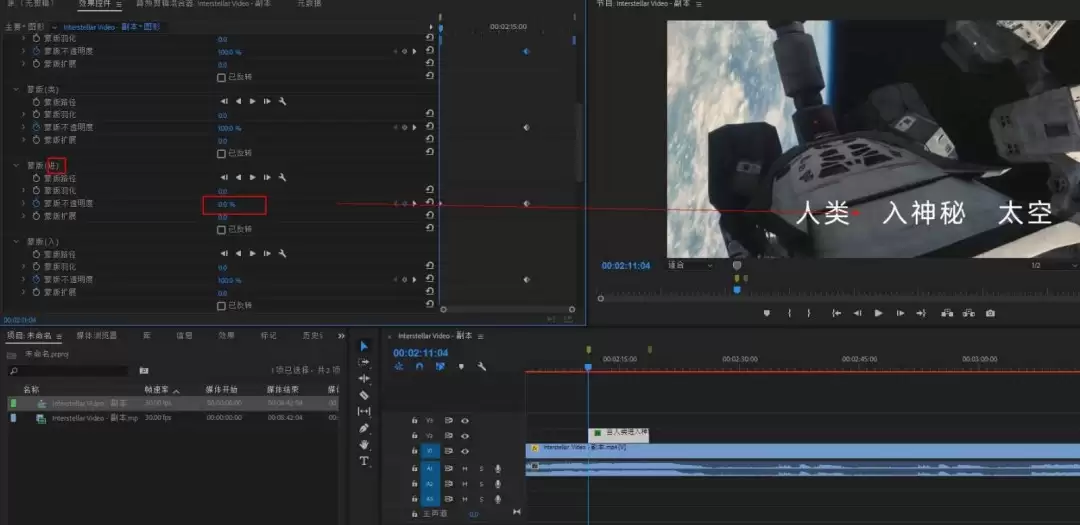Open mask tracking options wrench for 蒙版(类)
The height and width of the screenshot is (525, 1080).
pyautogui.click(x=282, y=101)
